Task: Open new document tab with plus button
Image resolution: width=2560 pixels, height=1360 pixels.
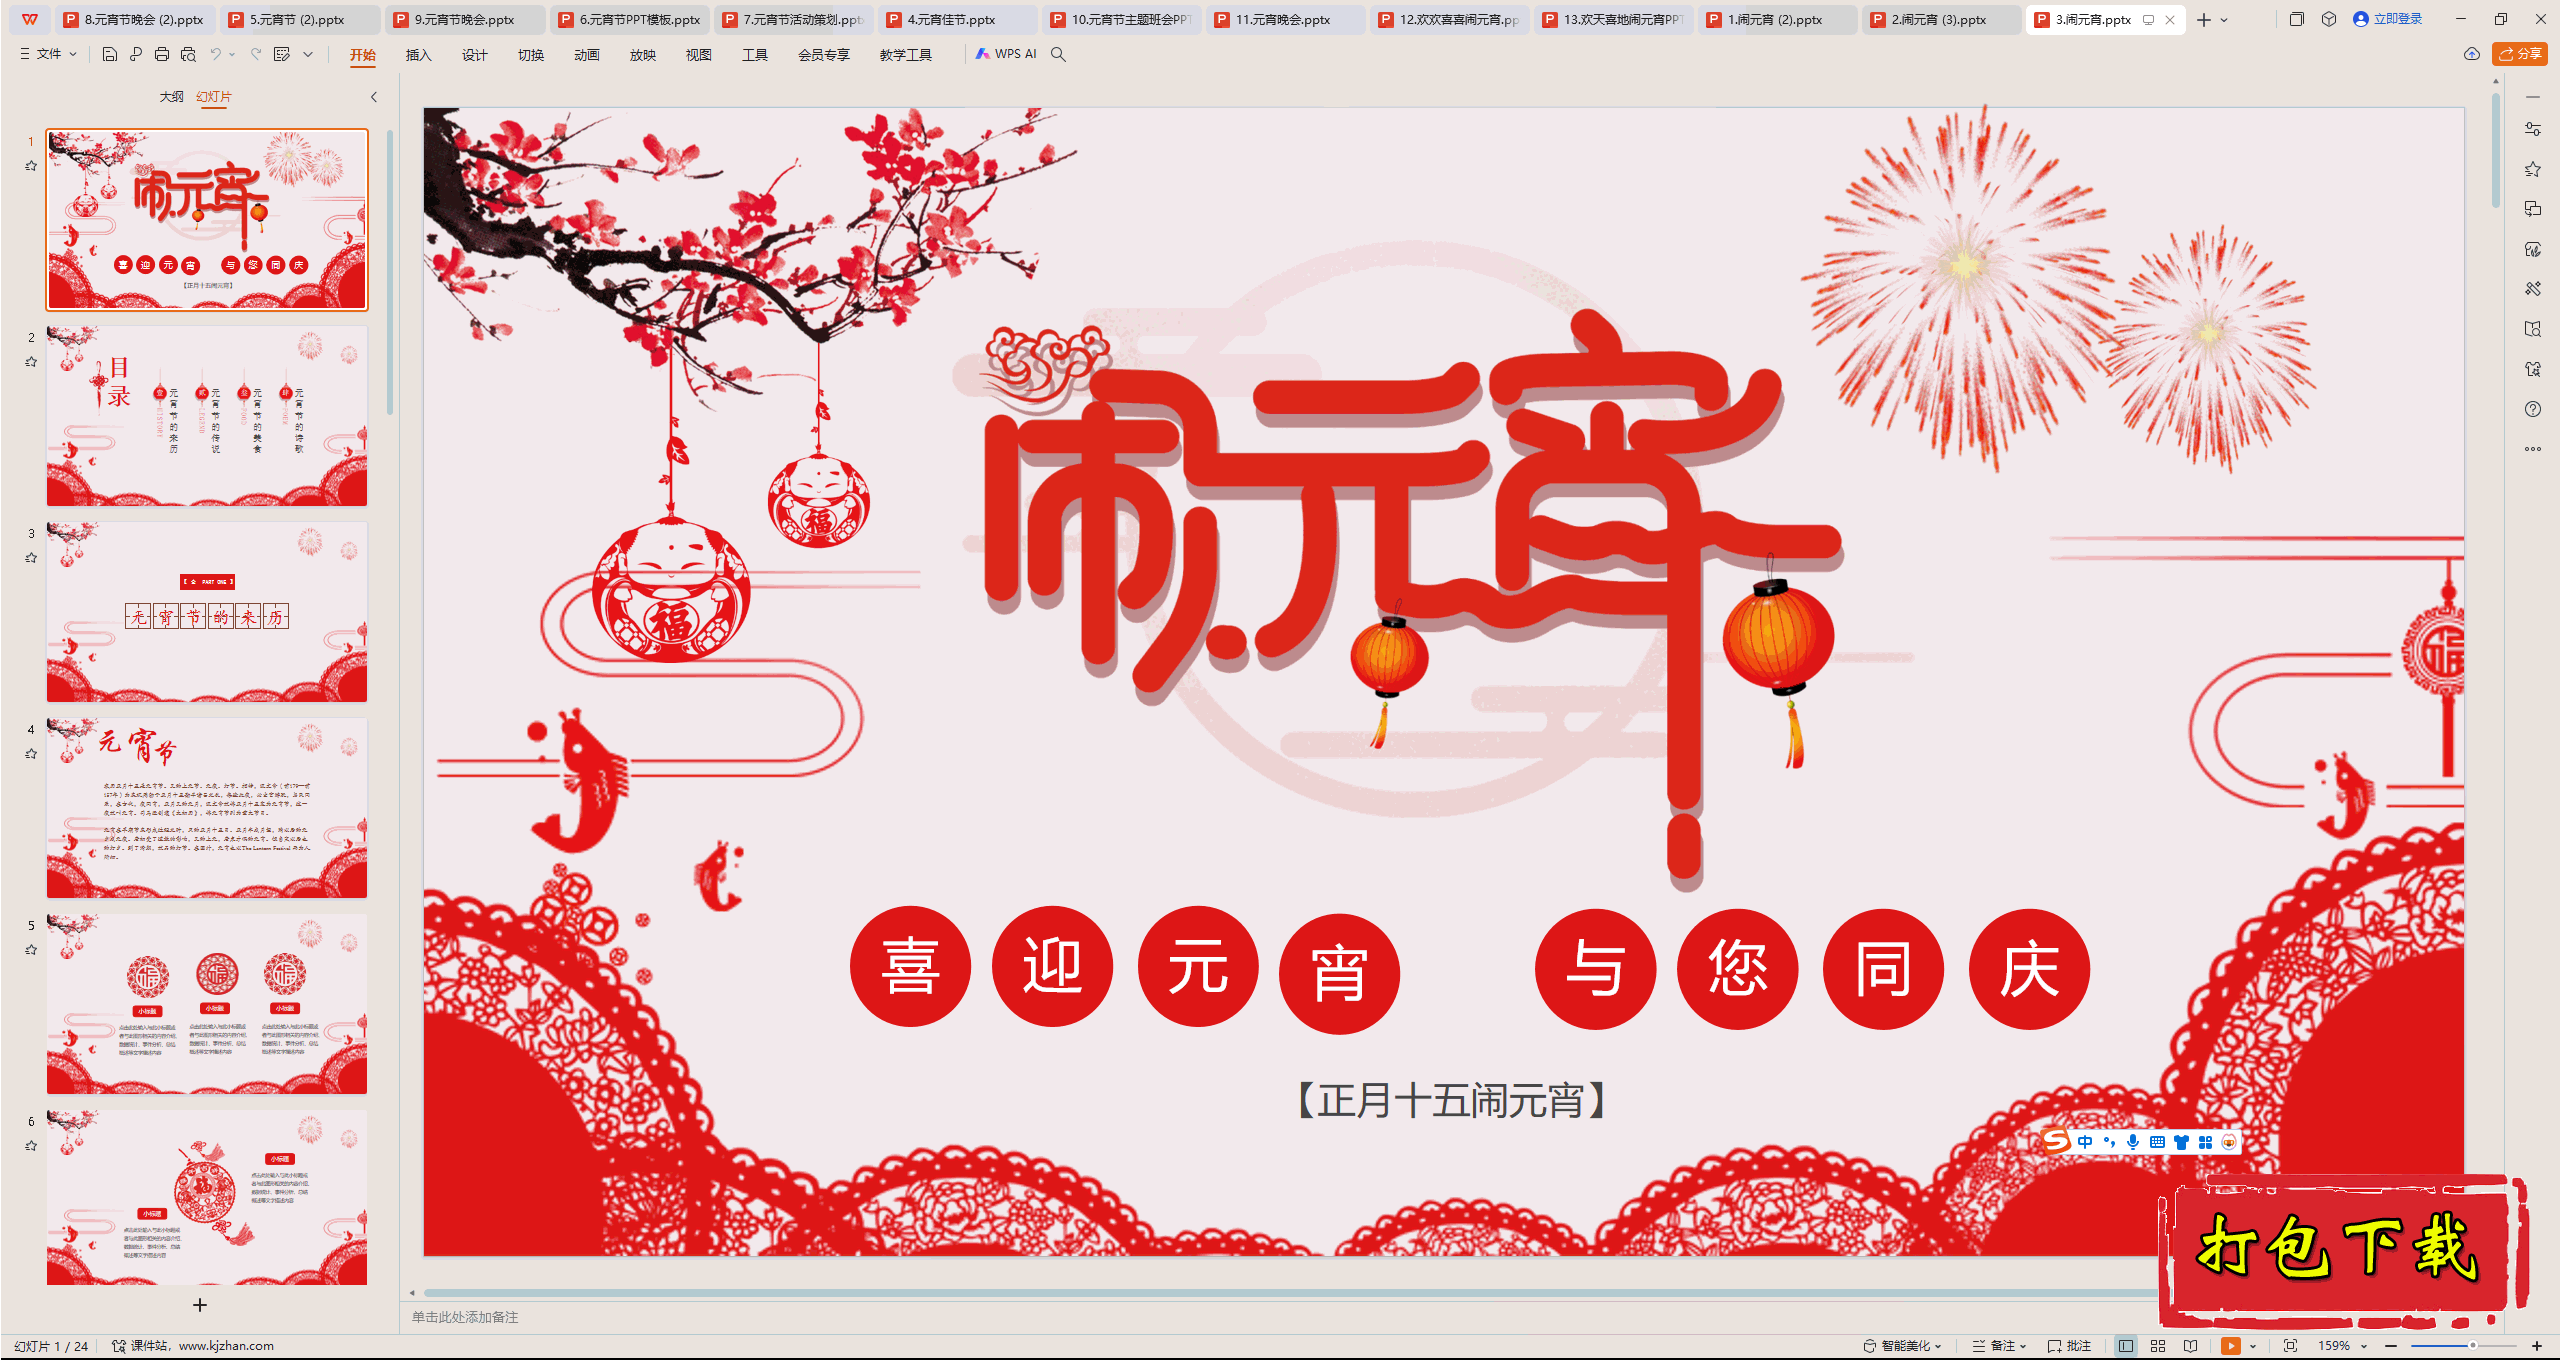Action: click(2204, 19)
